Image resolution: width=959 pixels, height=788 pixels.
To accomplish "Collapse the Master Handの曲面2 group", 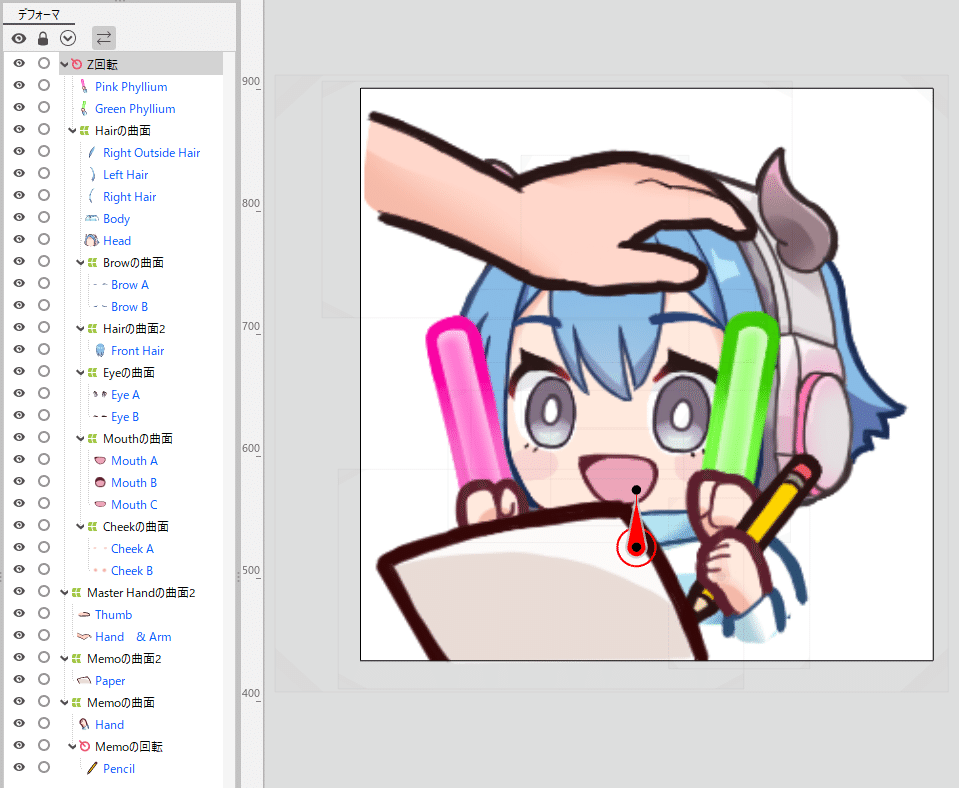I will [x=64, y=593].
